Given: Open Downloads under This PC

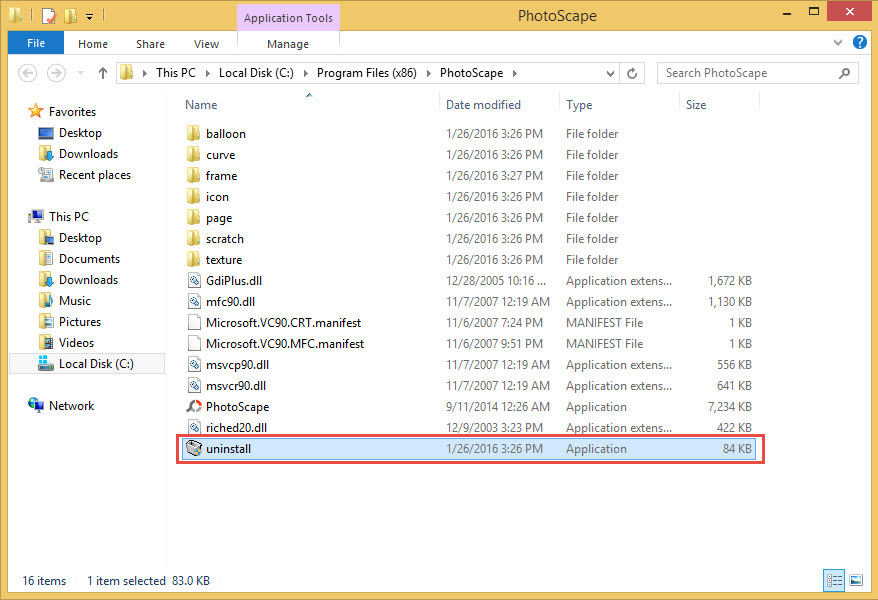Looking at the screenshot, I should point(88,279).
